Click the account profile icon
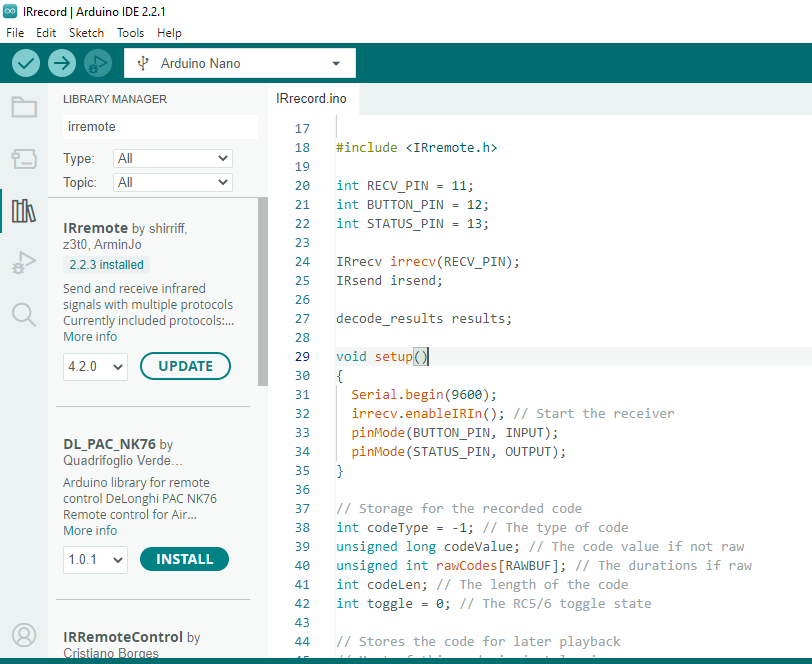 24,635
